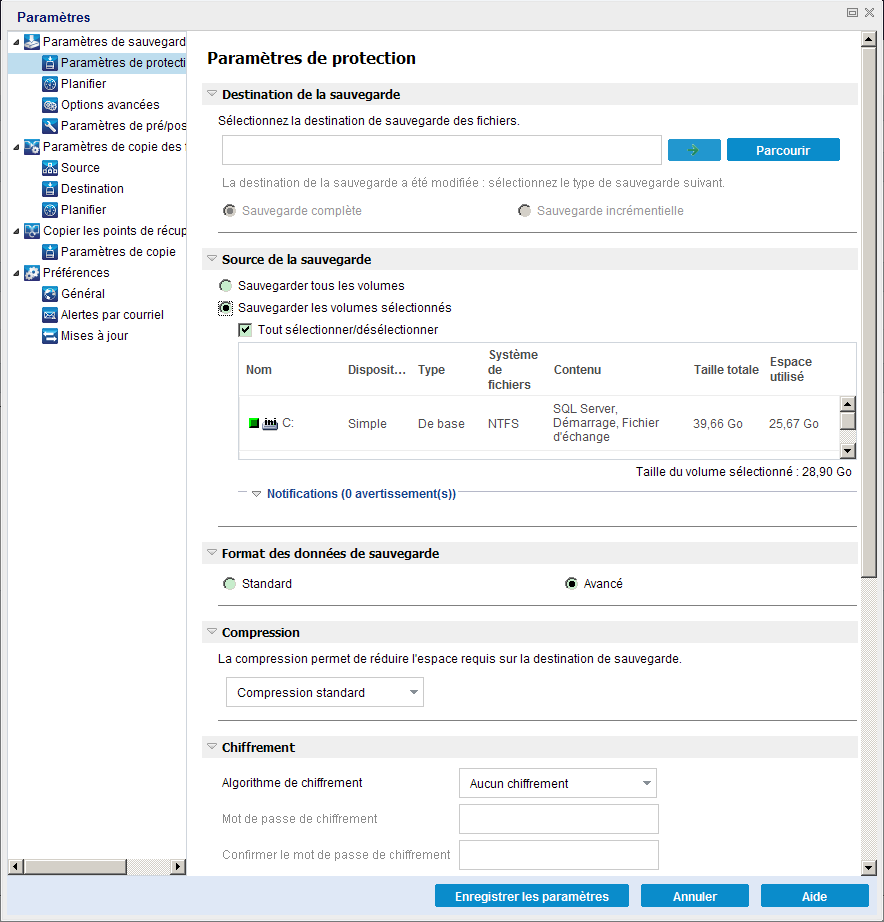
Task: Click the backup destination path field
Action: (x=441, y=150)
